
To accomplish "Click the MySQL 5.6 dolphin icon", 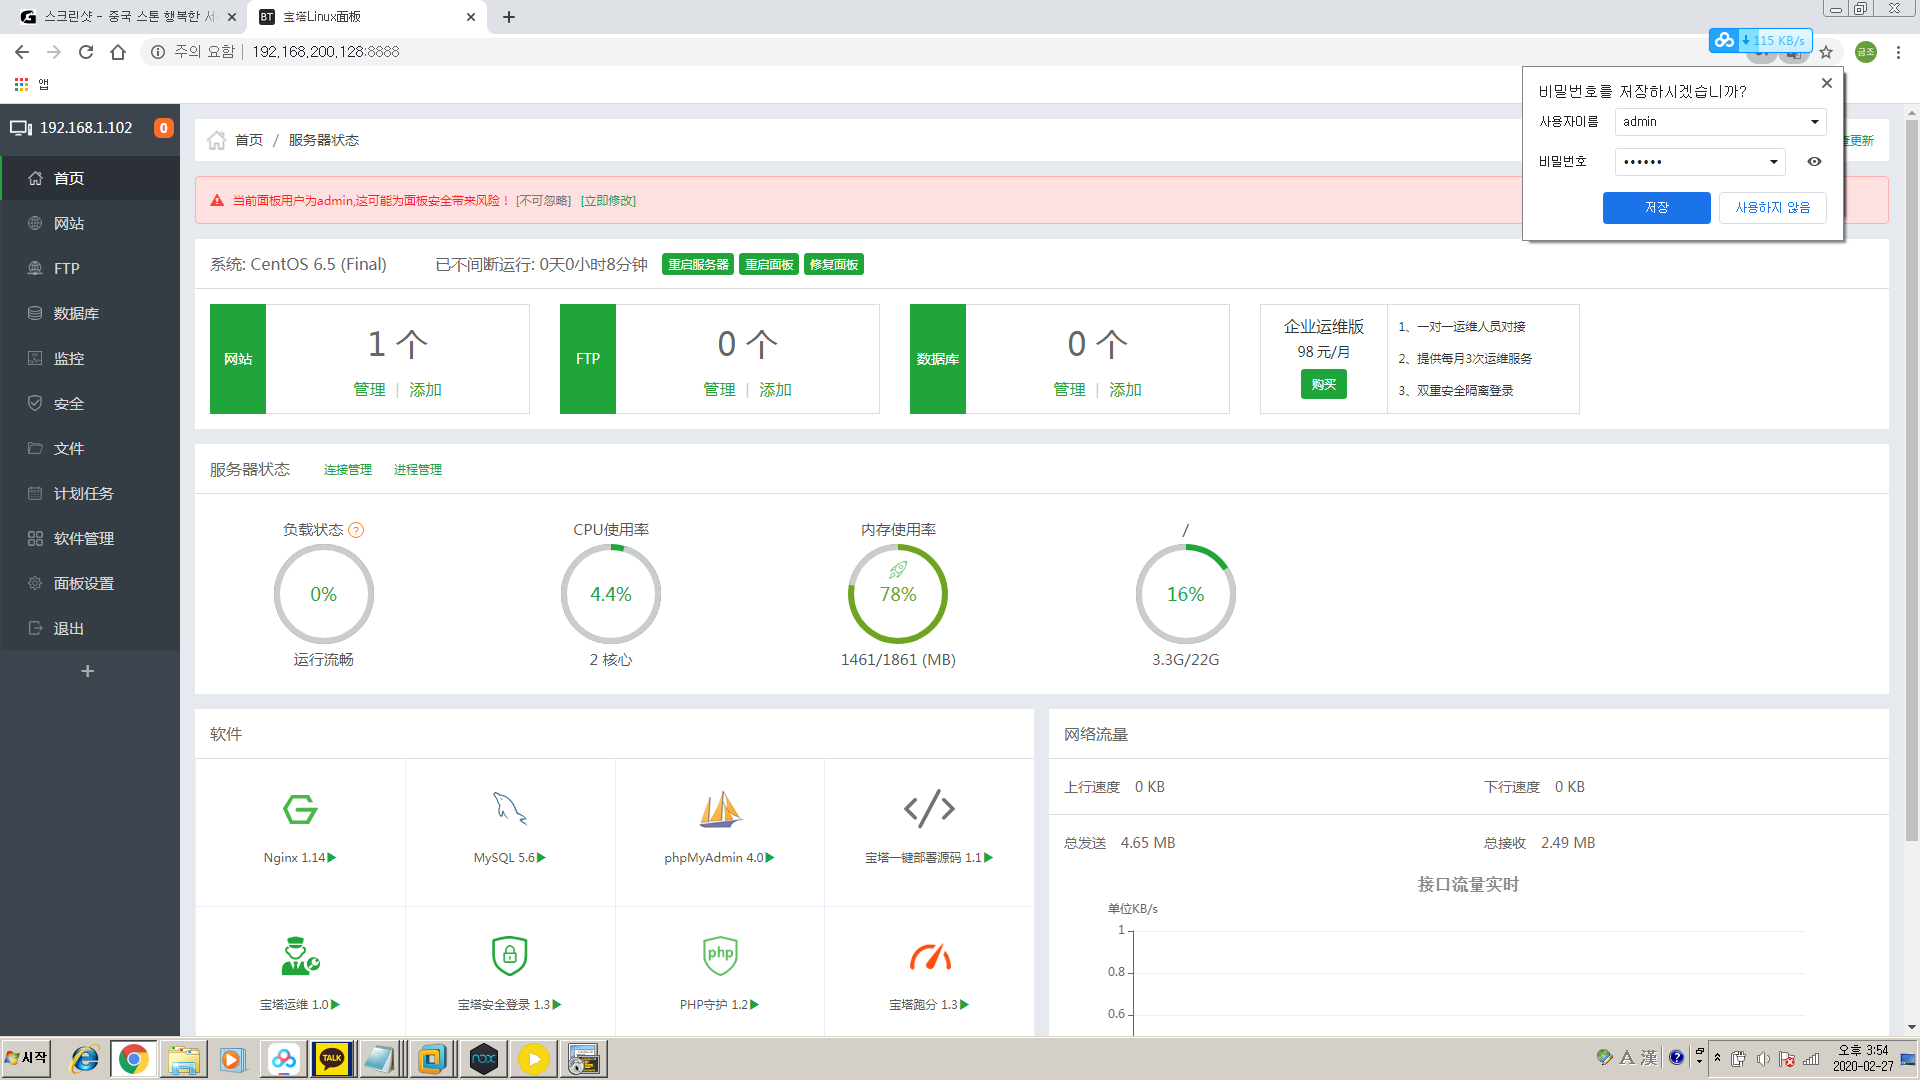I will pos(509,809).
